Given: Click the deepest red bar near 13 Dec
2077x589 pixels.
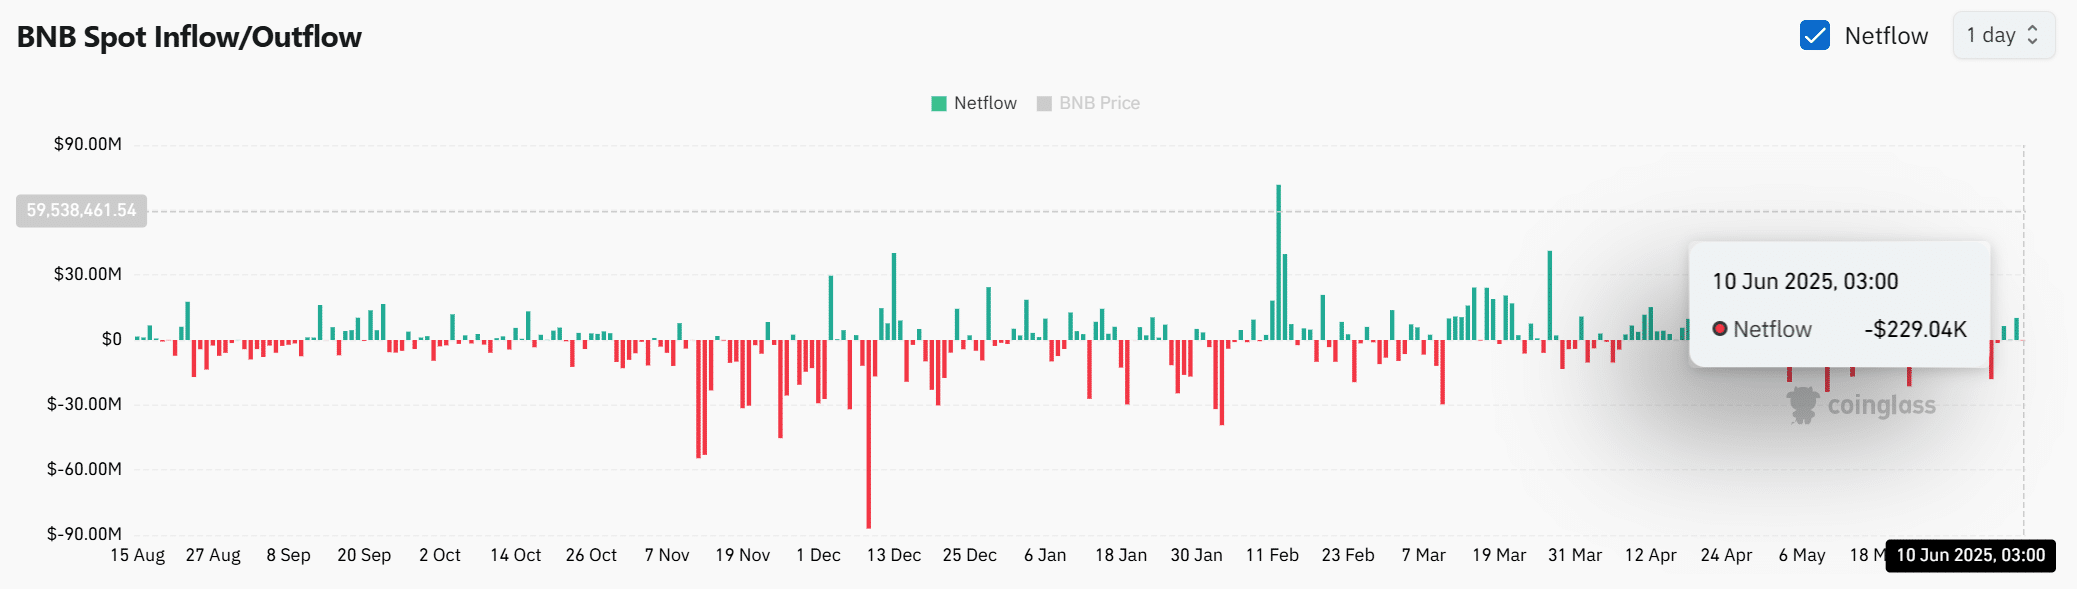Looking at the screenshot, I should tap(868, 433).
